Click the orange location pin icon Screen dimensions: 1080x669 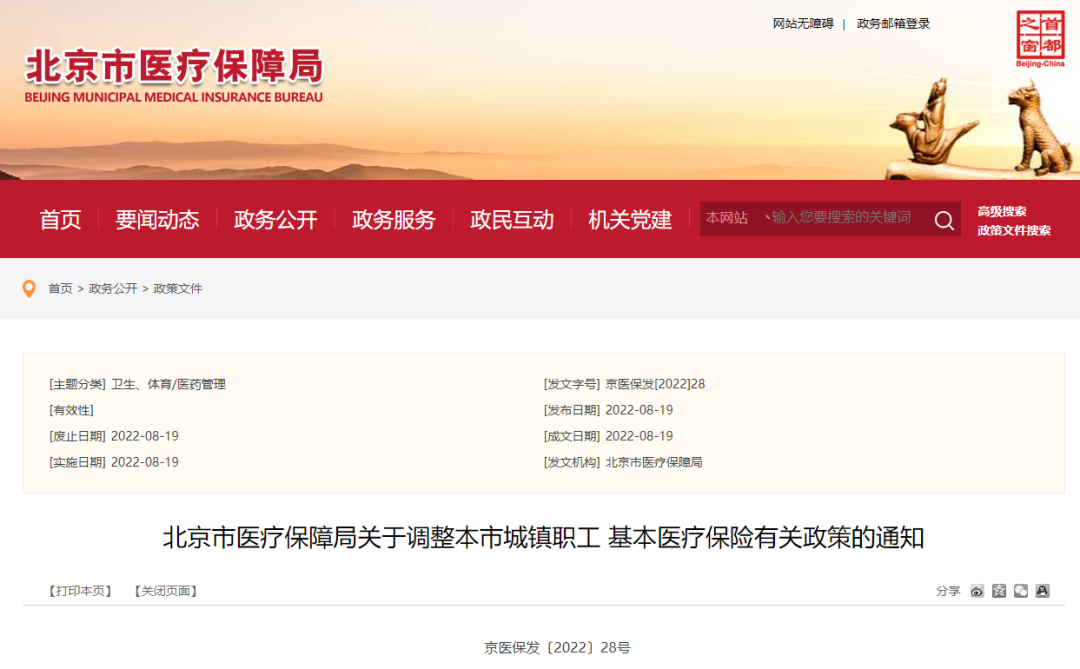pos(29,289)
